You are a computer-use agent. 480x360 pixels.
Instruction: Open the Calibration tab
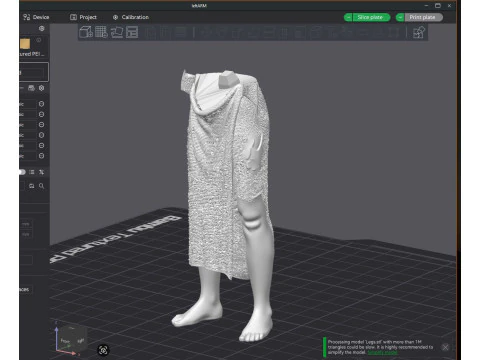[130, 17]
